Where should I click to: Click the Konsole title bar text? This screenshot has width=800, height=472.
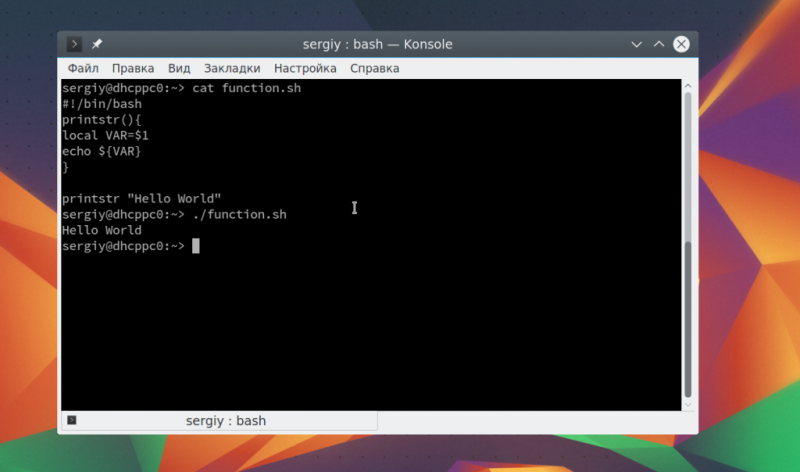(378, 44)
